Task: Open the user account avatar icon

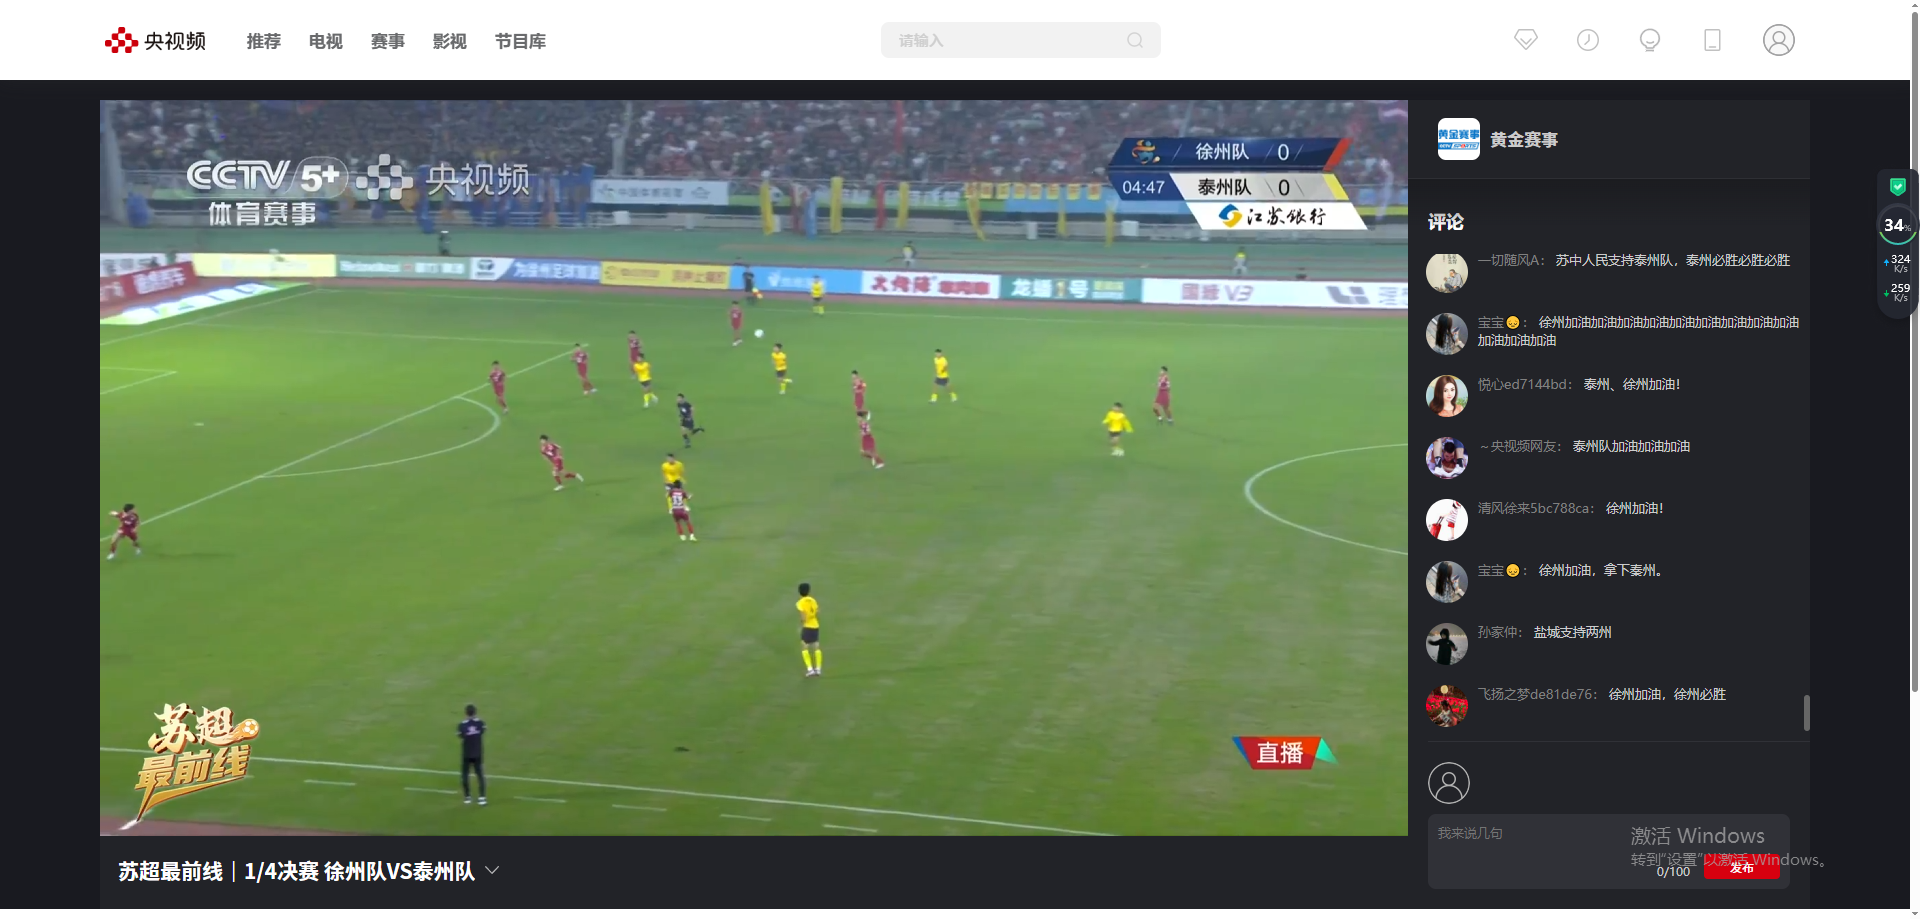Action: tap(1778, 40)
